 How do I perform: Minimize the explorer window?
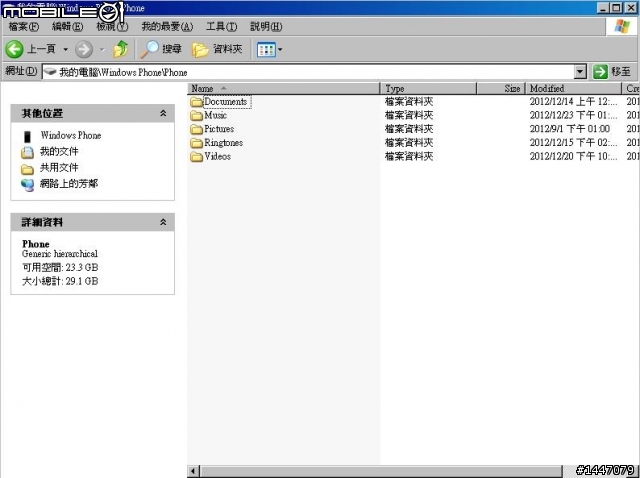(604, 8)
